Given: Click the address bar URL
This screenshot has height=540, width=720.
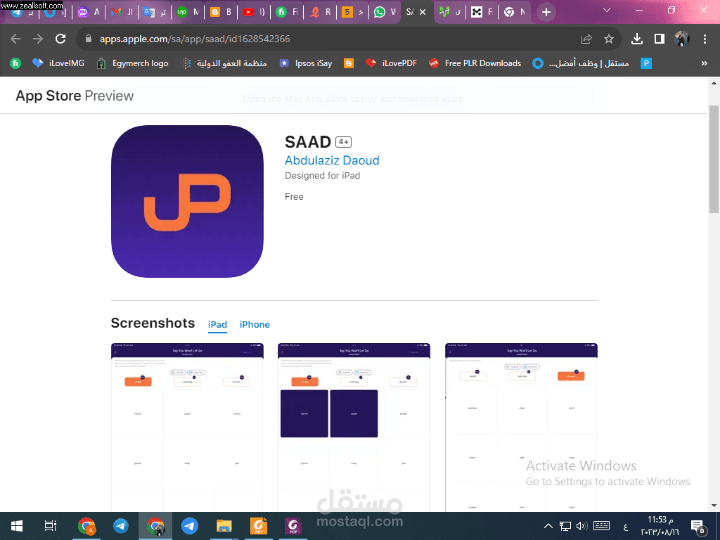Looking at the screenshot, I should [x=195, y=39].
